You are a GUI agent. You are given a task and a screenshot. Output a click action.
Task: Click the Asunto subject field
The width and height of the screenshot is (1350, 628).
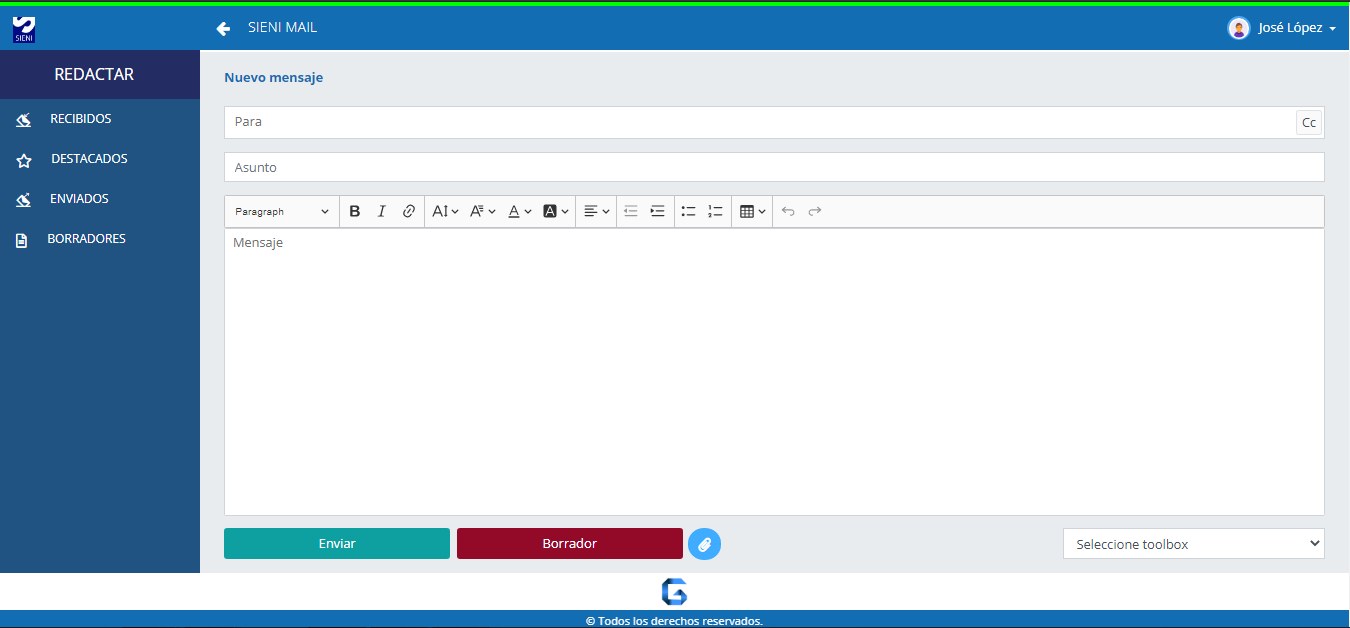[x=773, y=167]
